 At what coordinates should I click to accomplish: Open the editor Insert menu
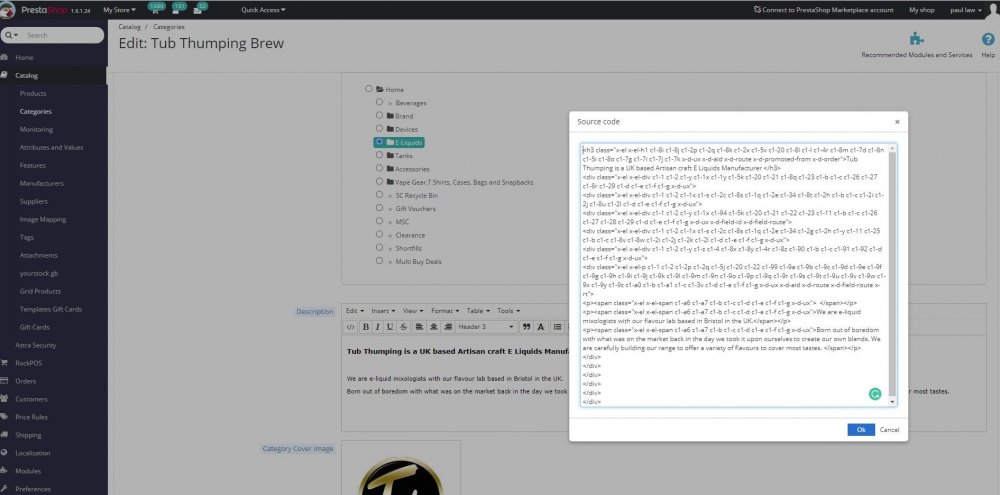point(383,311)
